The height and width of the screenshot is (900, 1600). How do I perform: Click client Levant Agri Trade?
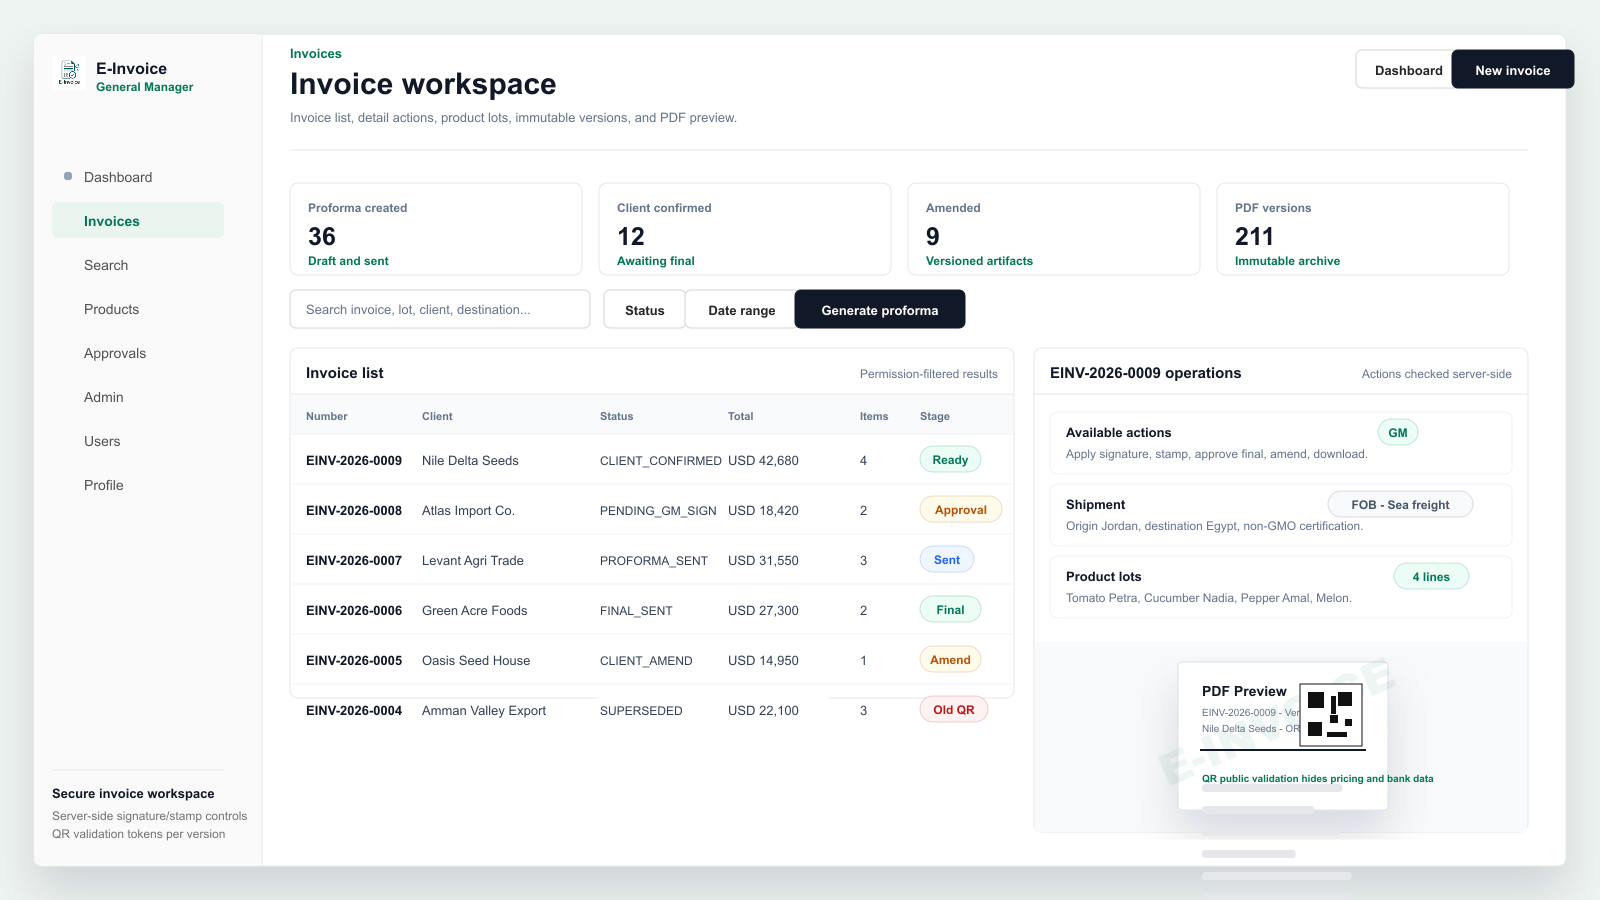pos(473,561)
